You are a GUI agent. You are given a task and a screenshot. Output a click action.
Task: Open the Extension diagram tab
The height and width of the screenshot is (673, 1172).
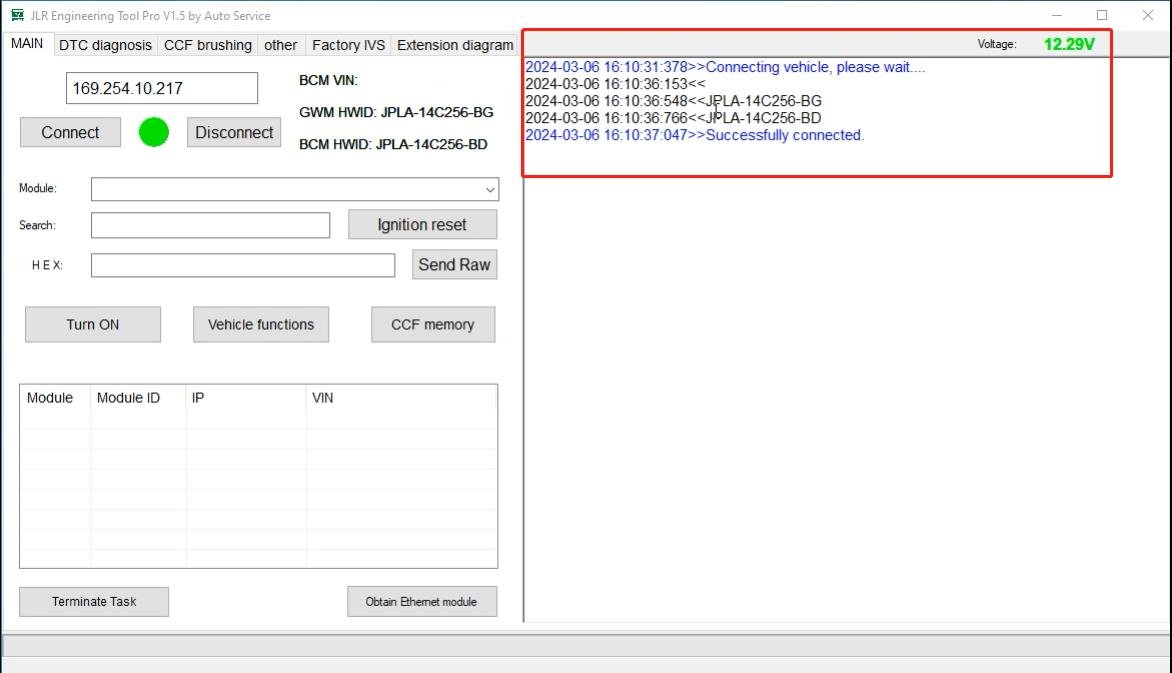click(455, 45)
